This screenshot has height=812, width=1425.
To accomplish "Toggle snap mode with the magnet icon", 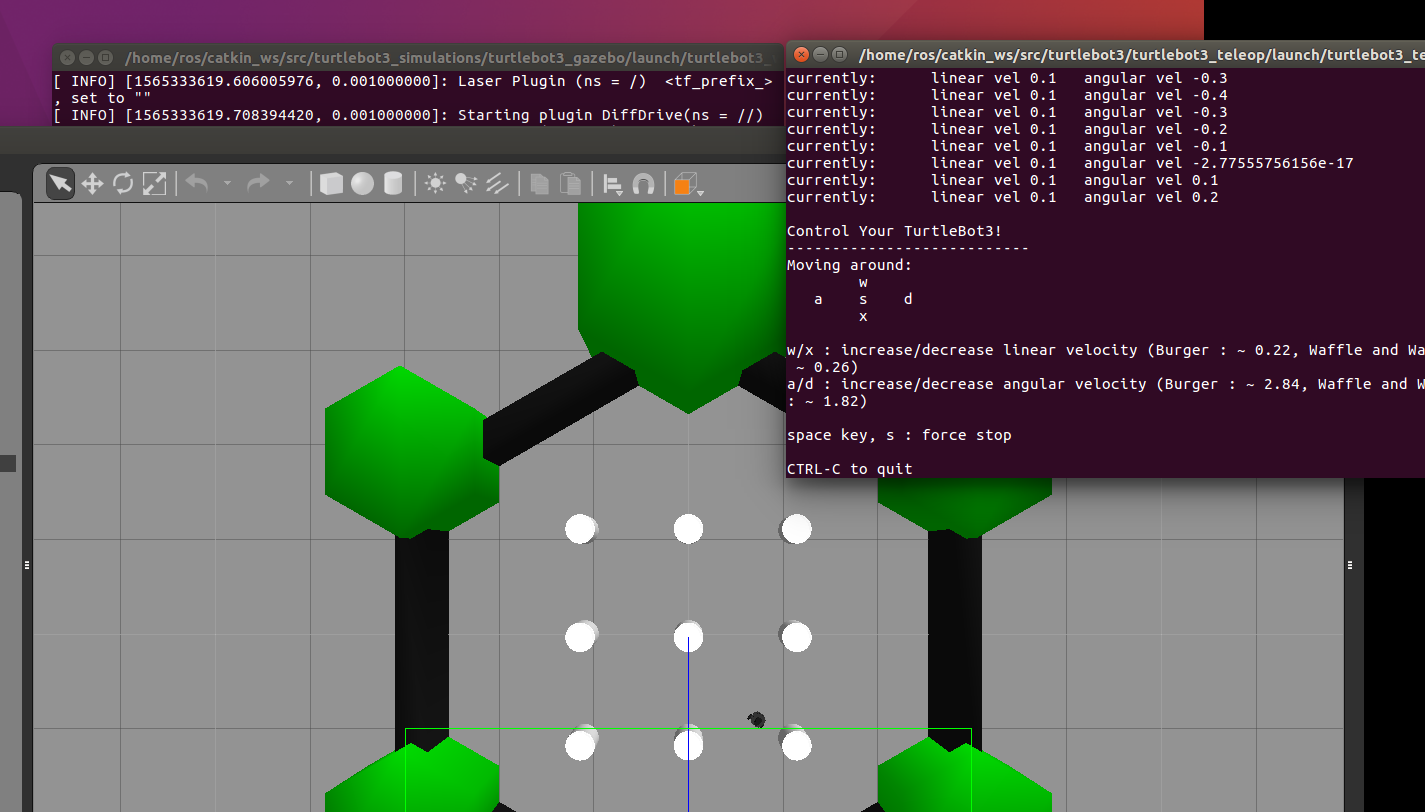I will [645, 183].
